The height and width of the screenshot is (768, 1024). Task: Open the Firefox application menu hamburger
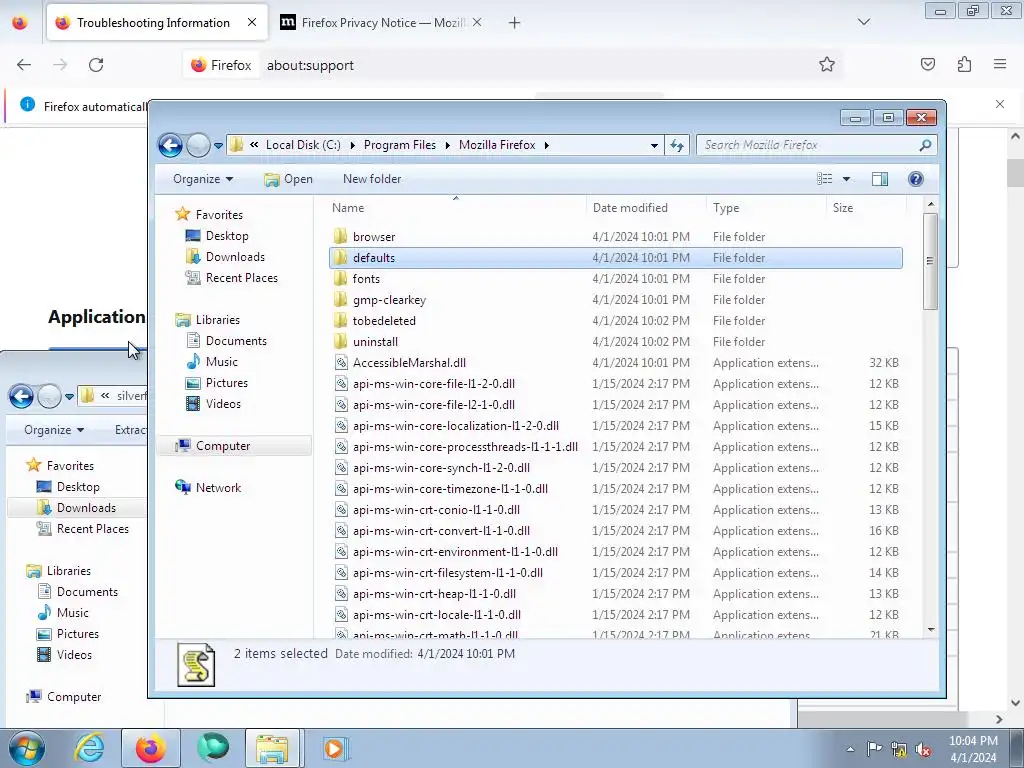(1000, 64)
